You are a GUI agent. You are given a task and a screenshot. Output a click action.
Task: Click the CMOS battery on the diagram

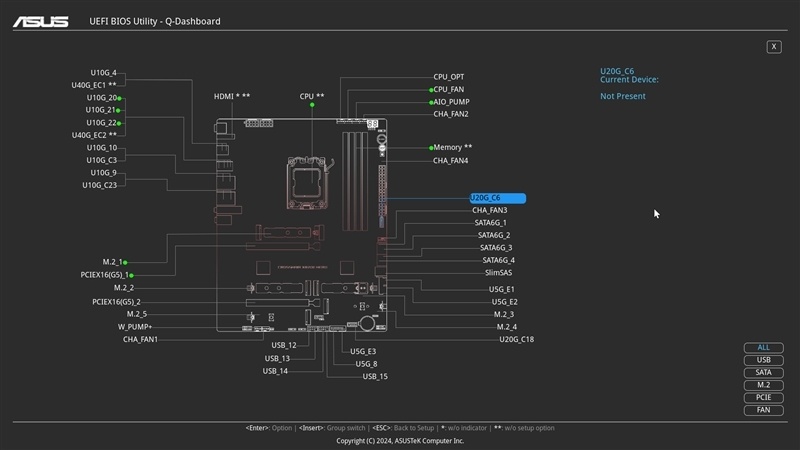tap(367, 322)
